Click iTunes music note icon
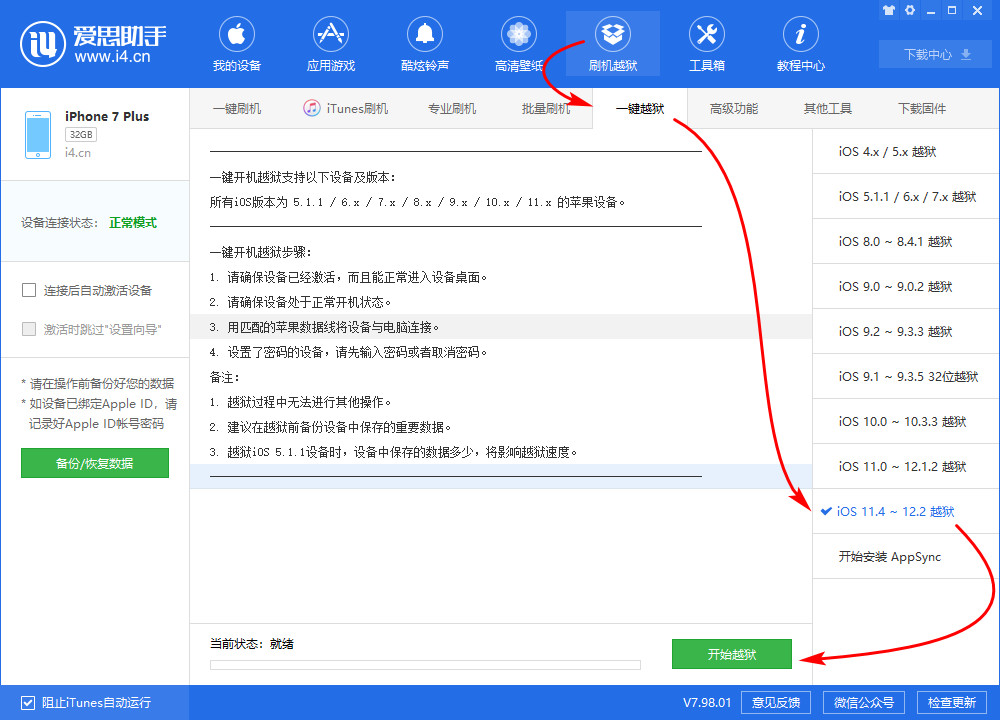 tap(311, 108)
